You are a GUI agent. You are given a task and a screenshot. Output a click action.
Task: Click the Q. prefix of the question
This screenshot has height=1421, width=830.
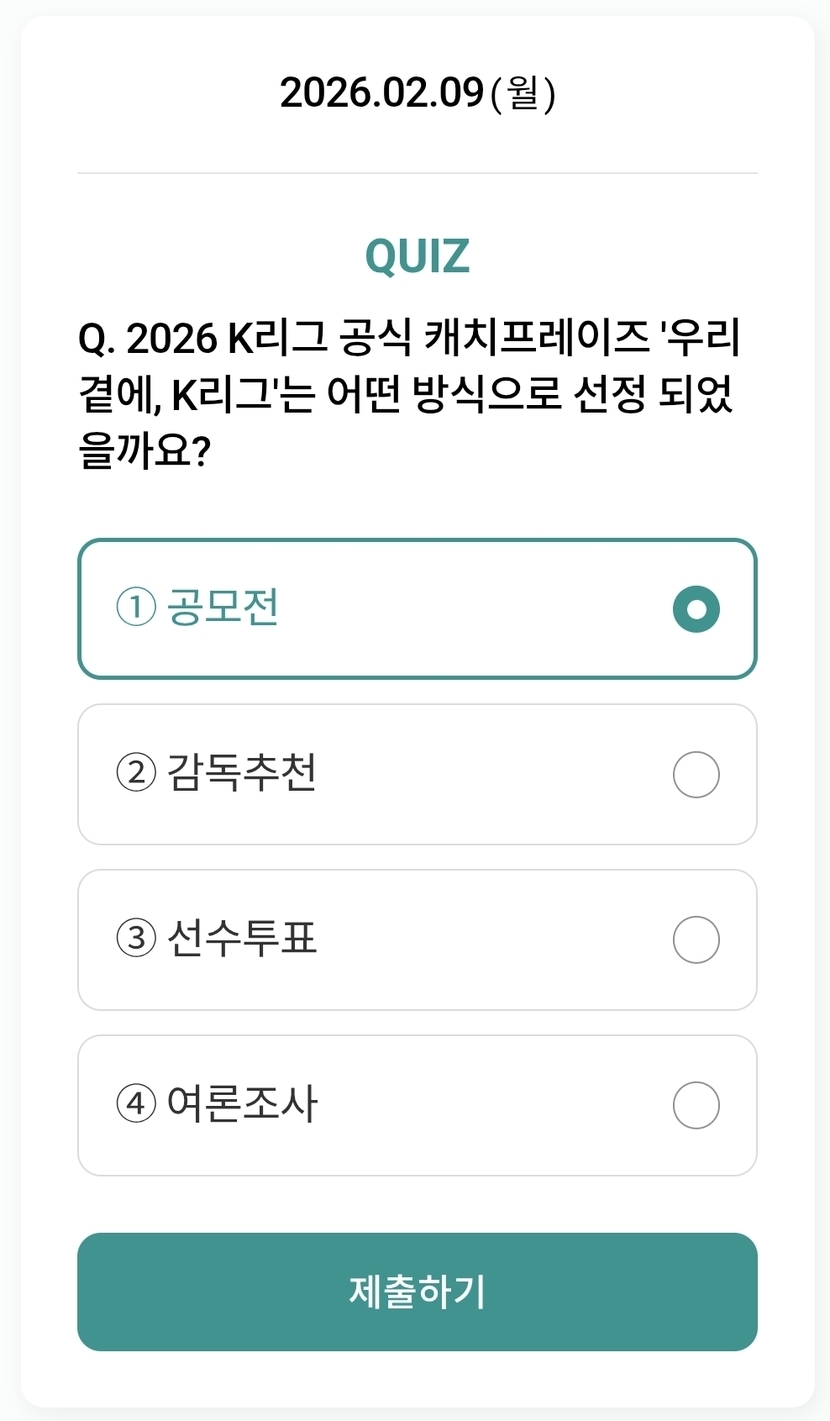tap(97, 341)
